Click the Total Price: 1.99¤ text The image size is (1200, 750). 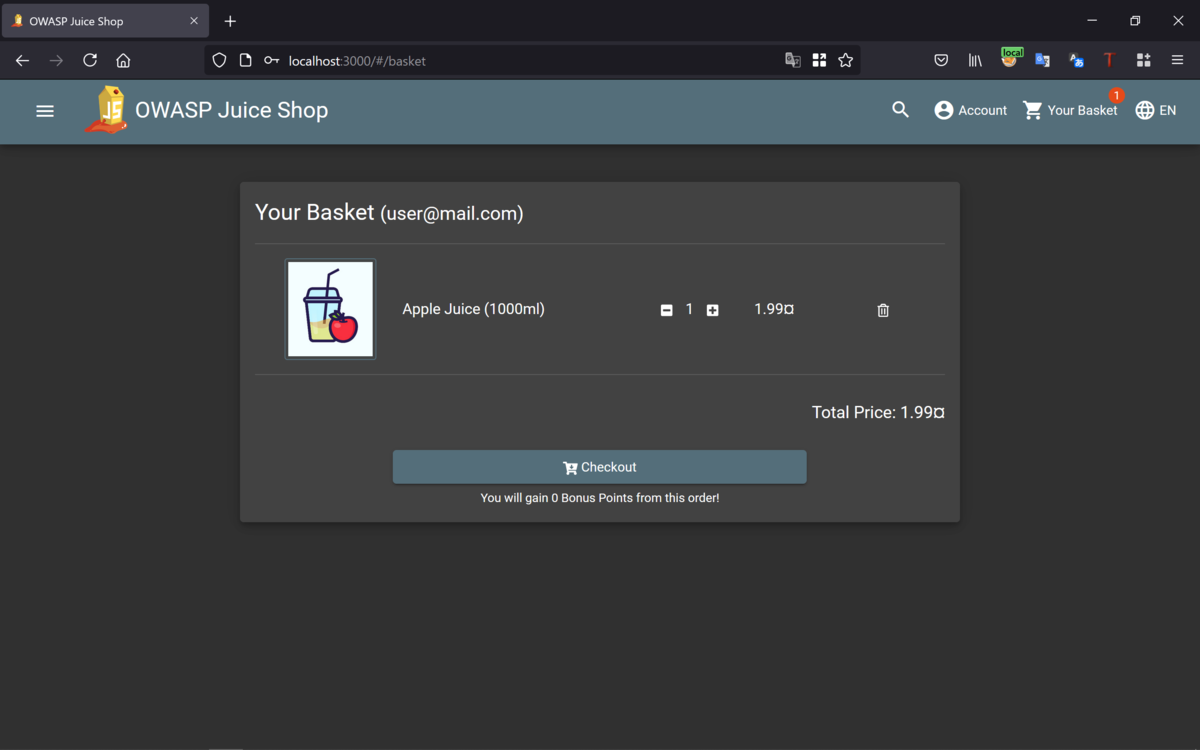tap(878, 412)
